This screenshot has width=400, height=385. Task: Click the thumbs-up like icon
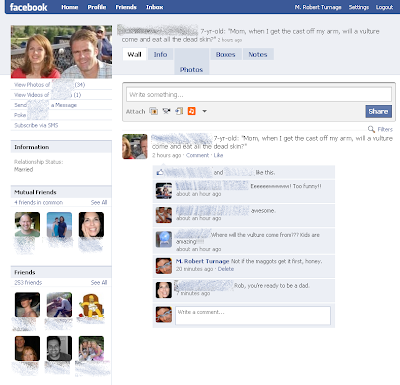point(160,172)
